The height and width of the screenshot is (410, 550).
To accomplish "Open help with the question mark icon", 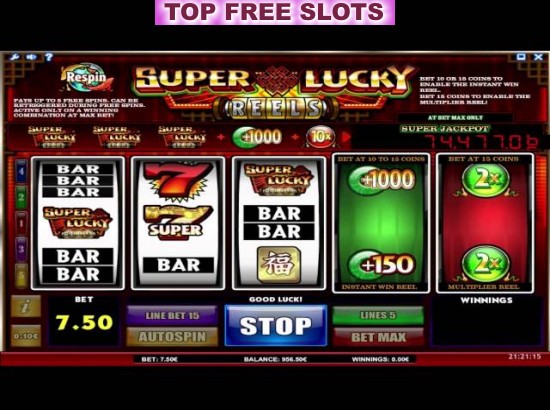I will coord(49,57).
